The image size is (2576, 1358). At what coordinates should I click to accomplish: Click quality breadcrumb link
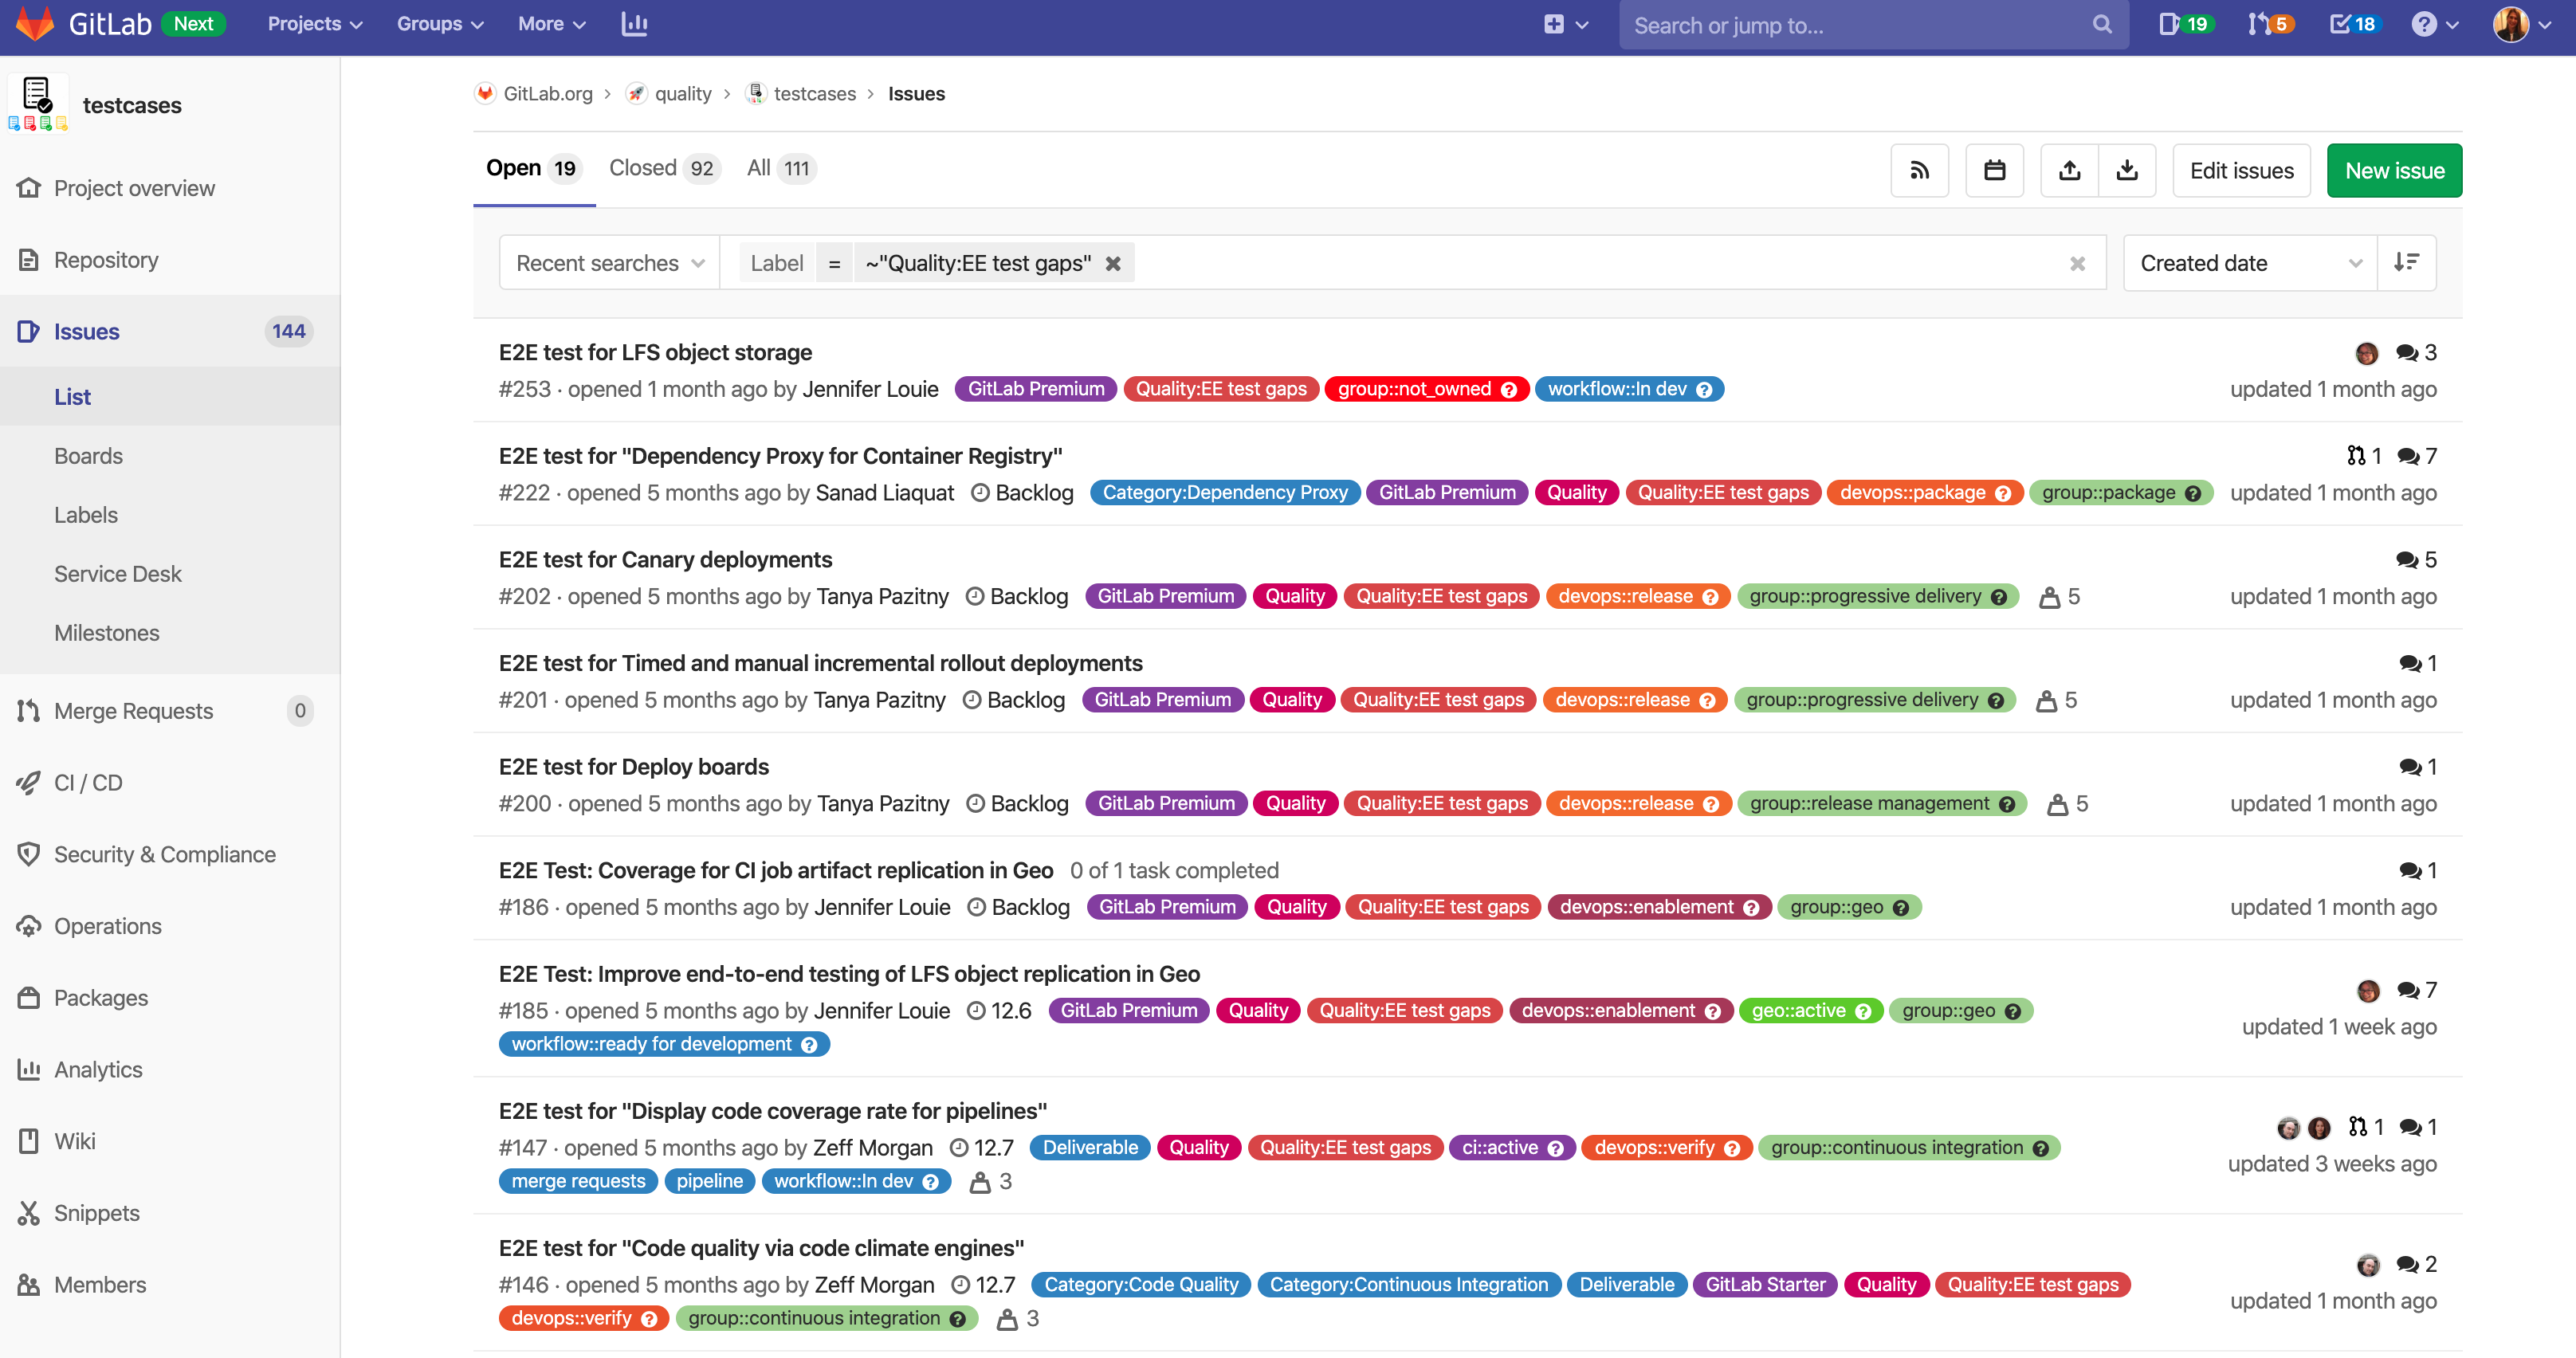coord(683,94)
